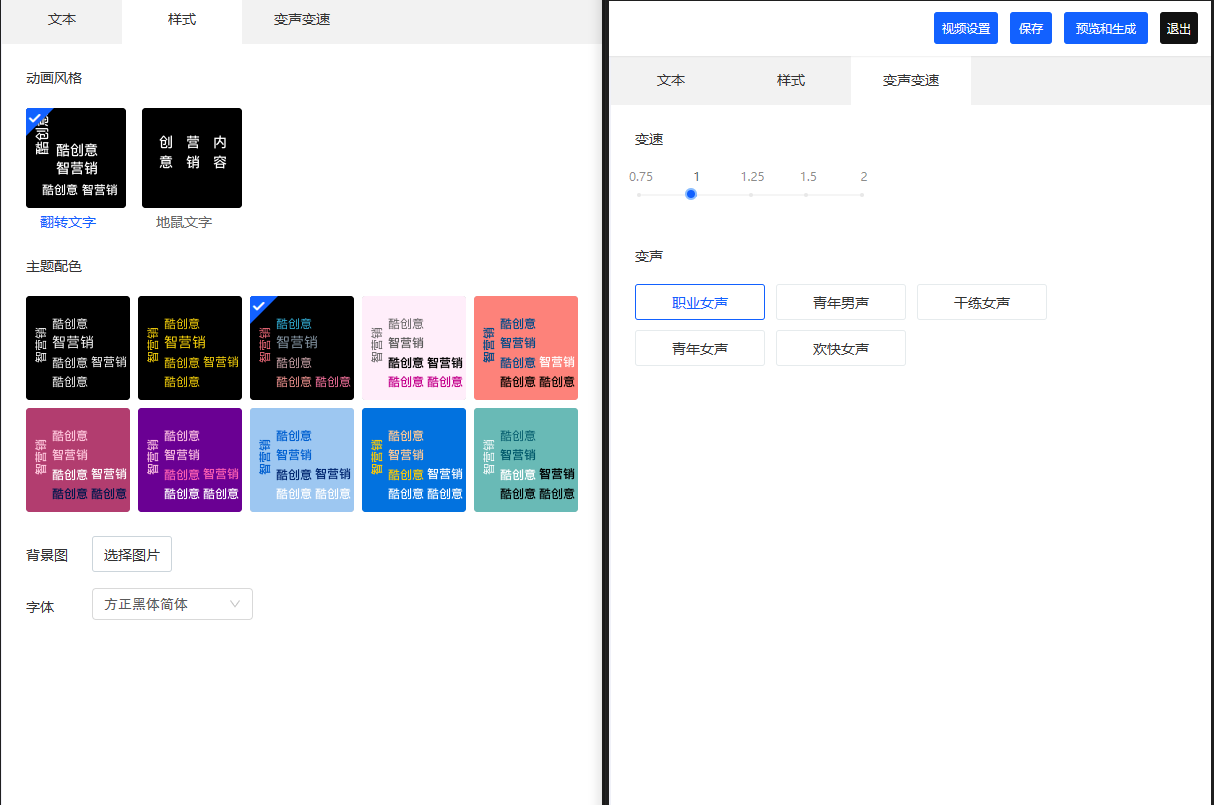Click the 地鼠文字 label
This screenshot has height=805, width=1214.
184,222
